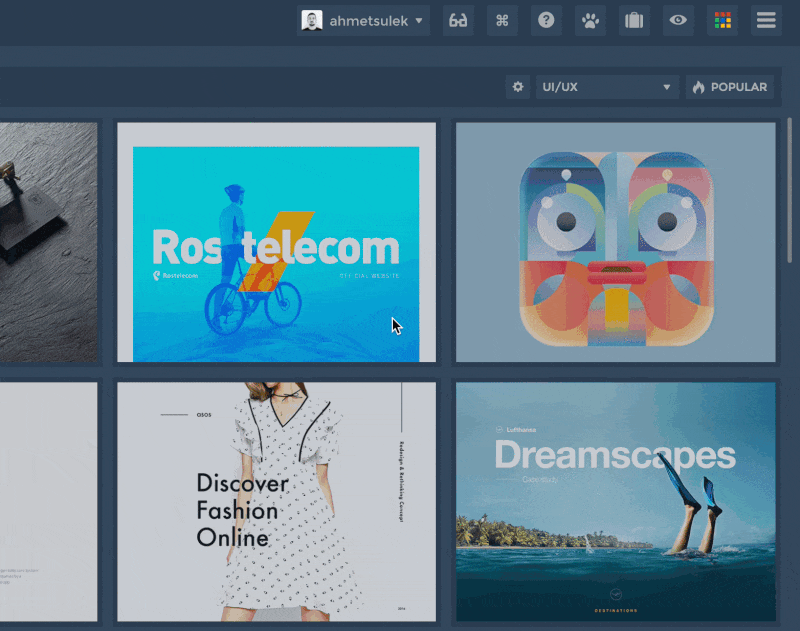Open the Rostelecom project thumbnail
The image size is (800, 631).
click(x=277, y=242)
